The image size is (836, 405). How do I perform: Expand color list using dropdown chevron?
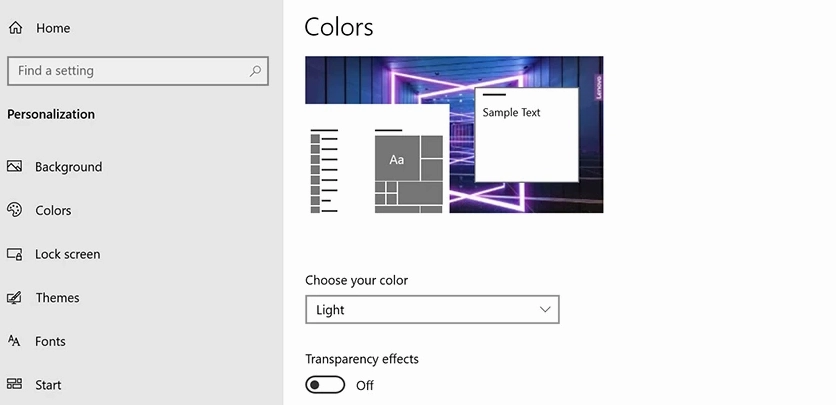545,310
